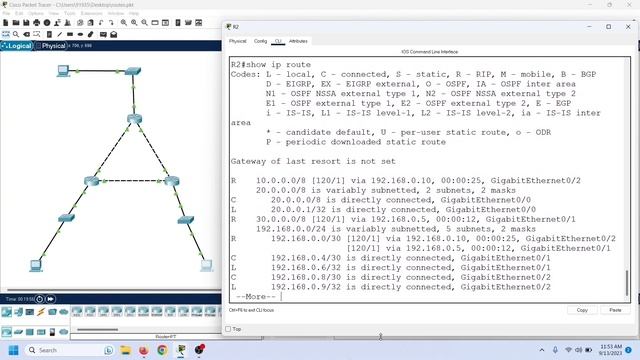The width and height of the screenshot is (640, 360).
Task: Select the lower-right switch in topology
Action: coord(186,220)
